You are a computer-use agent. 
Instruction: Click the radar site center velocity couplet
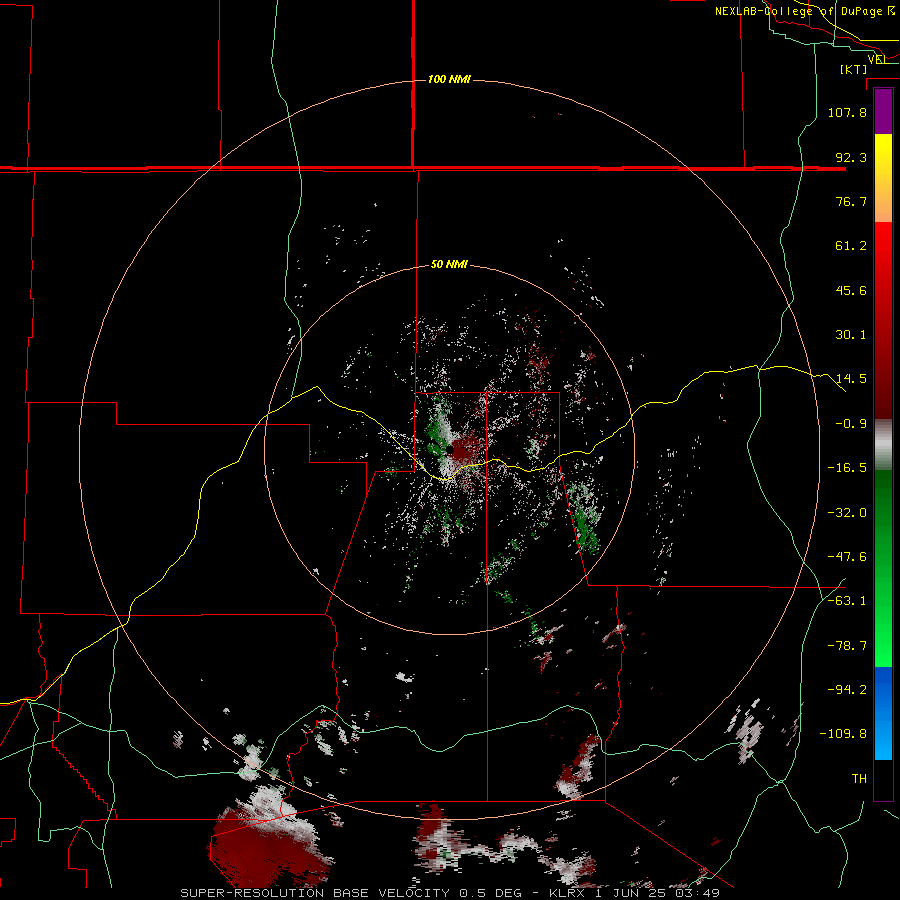tap(451, 450)
